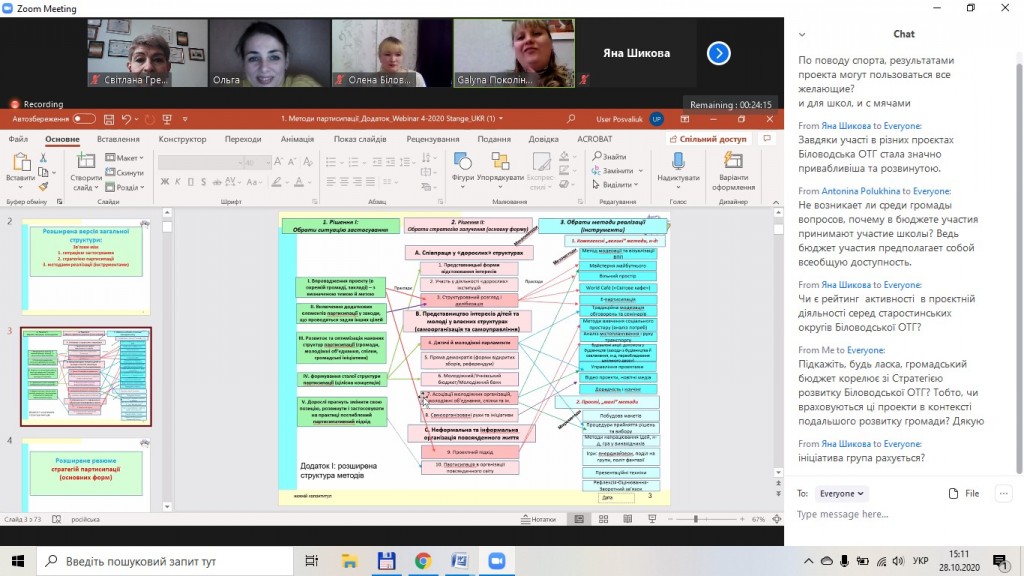Toggle Bold (Ж) formatting
The image size is (1024, 576).
(x=165, y=182)
